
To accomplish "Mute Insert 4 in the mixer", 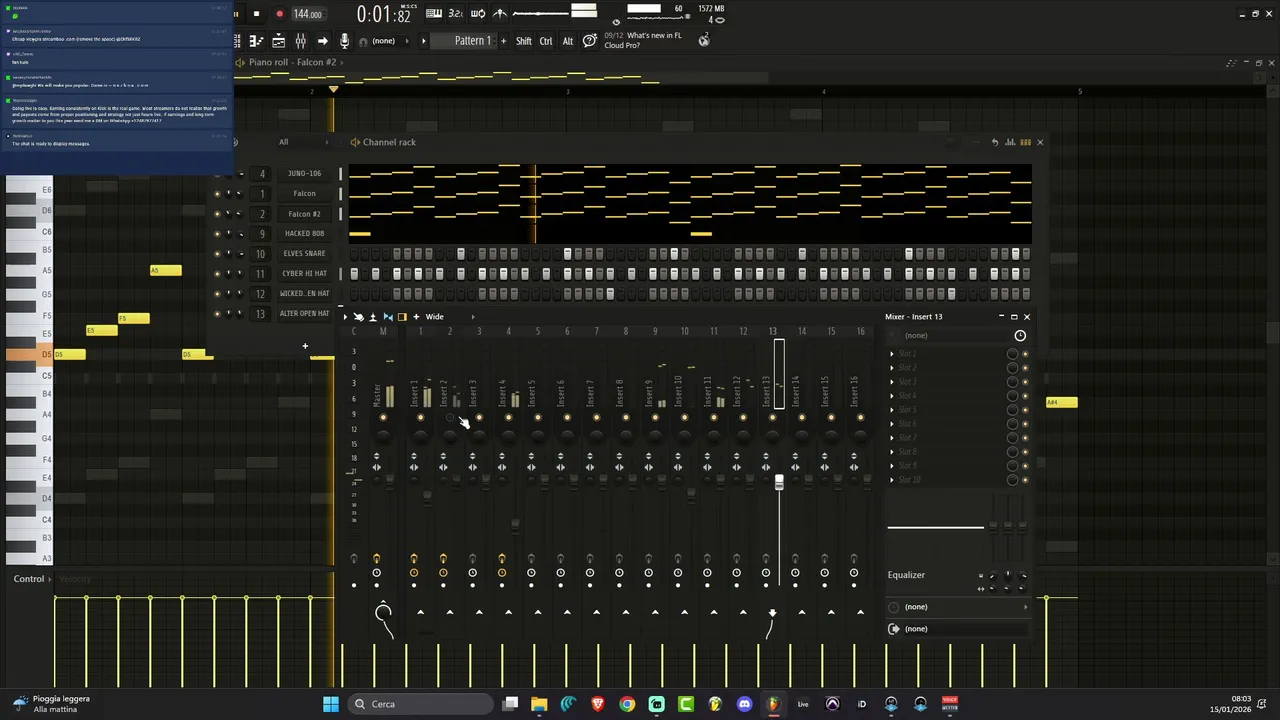I will coord(508,417).
